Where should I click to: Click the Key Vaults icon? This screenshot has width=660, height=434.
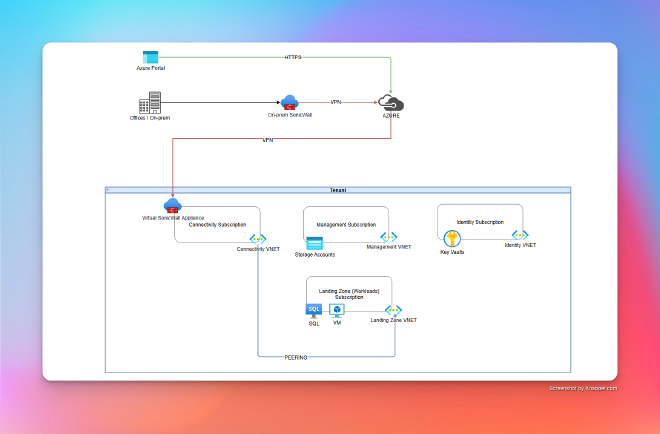[452, 239]
